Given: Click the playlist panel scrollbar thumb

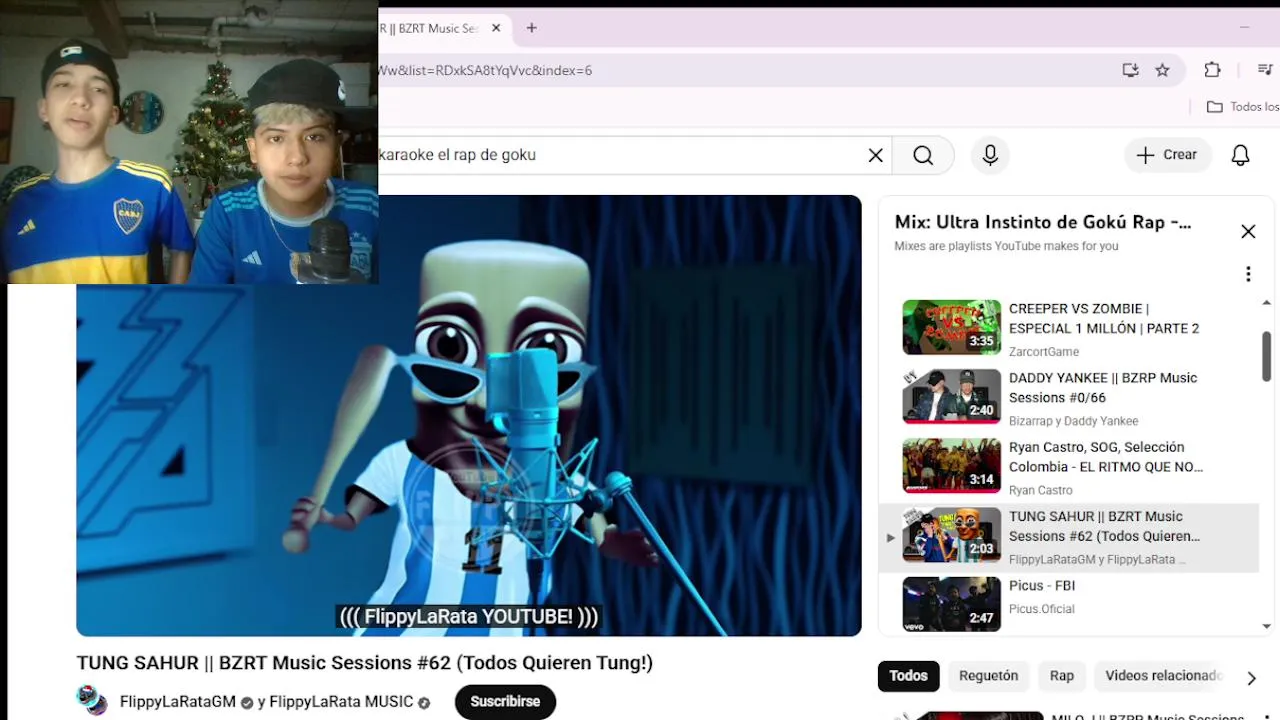Looking at the screenshot, I should tap(1266, 356).
